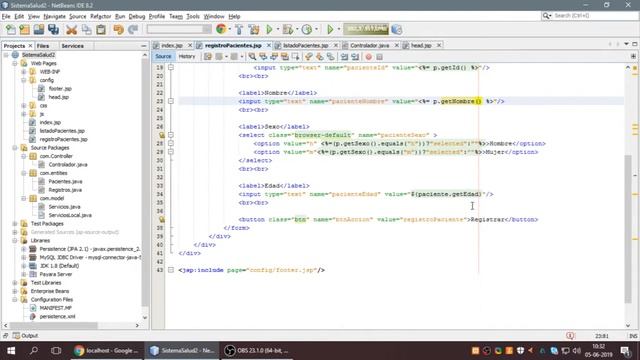Click the Save All icon
This screenshot has width=640, height=360.
[x=53, y=29]
